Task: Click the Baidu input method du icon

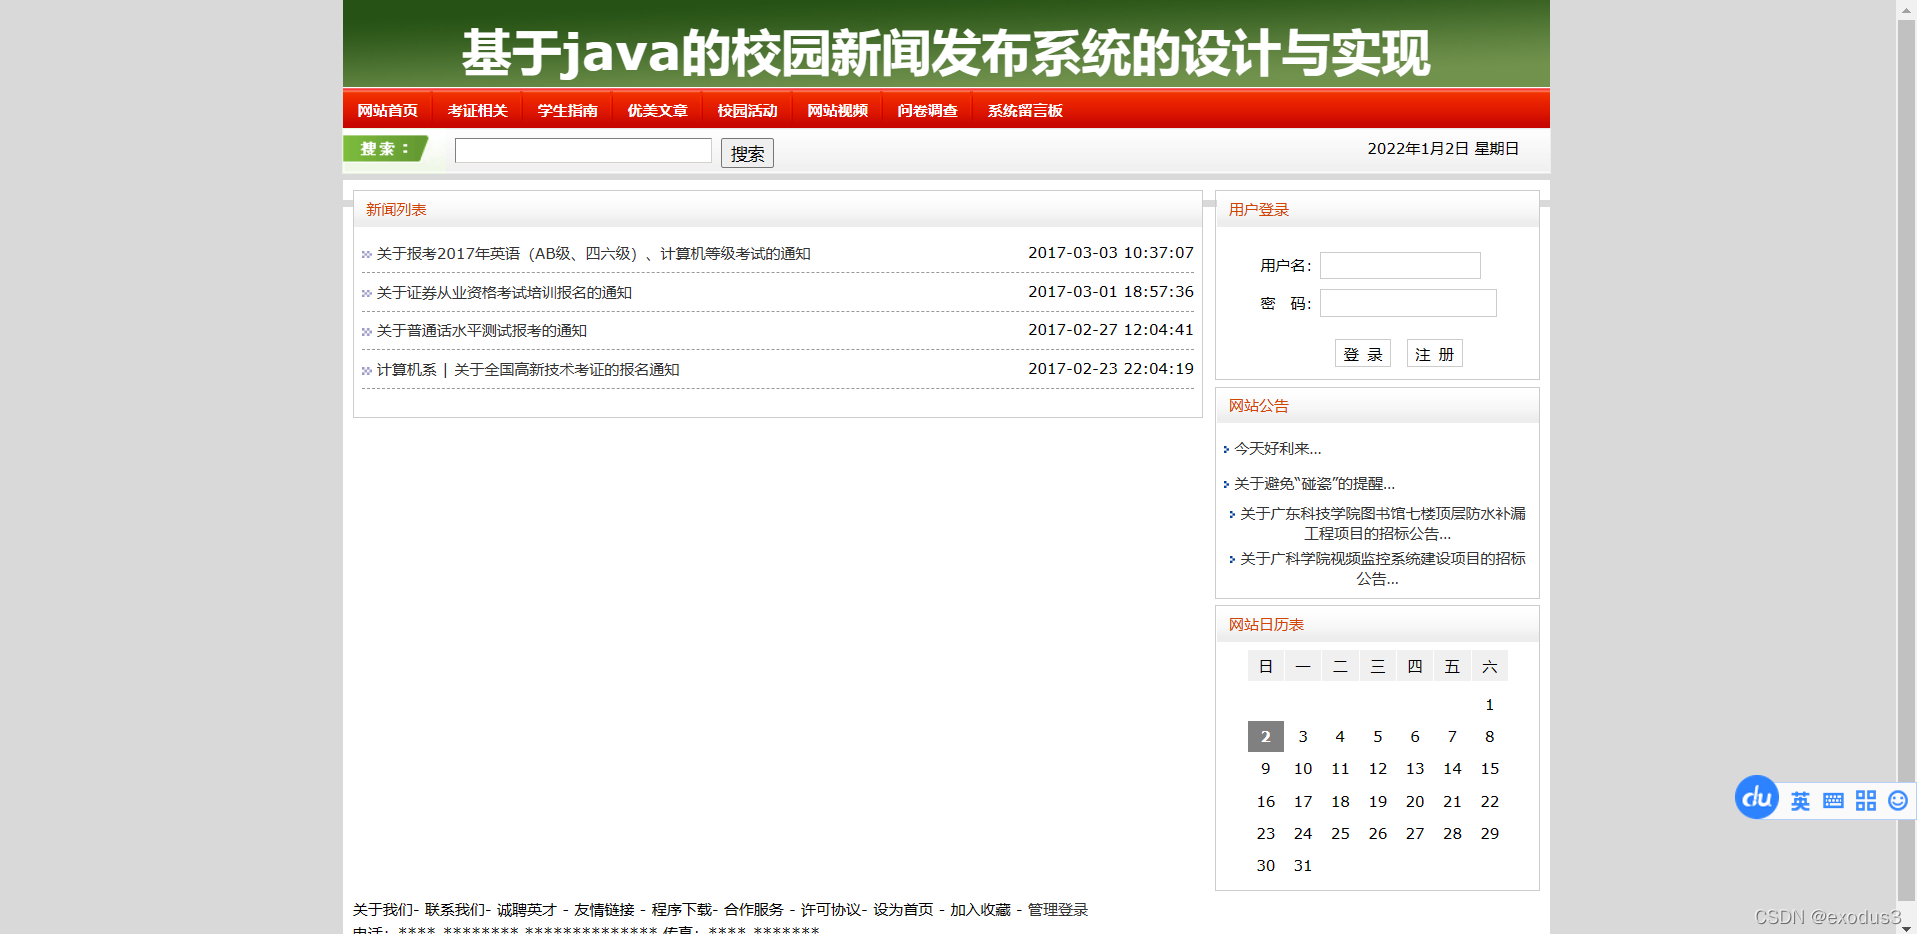Action: (x=1757, y=798)
